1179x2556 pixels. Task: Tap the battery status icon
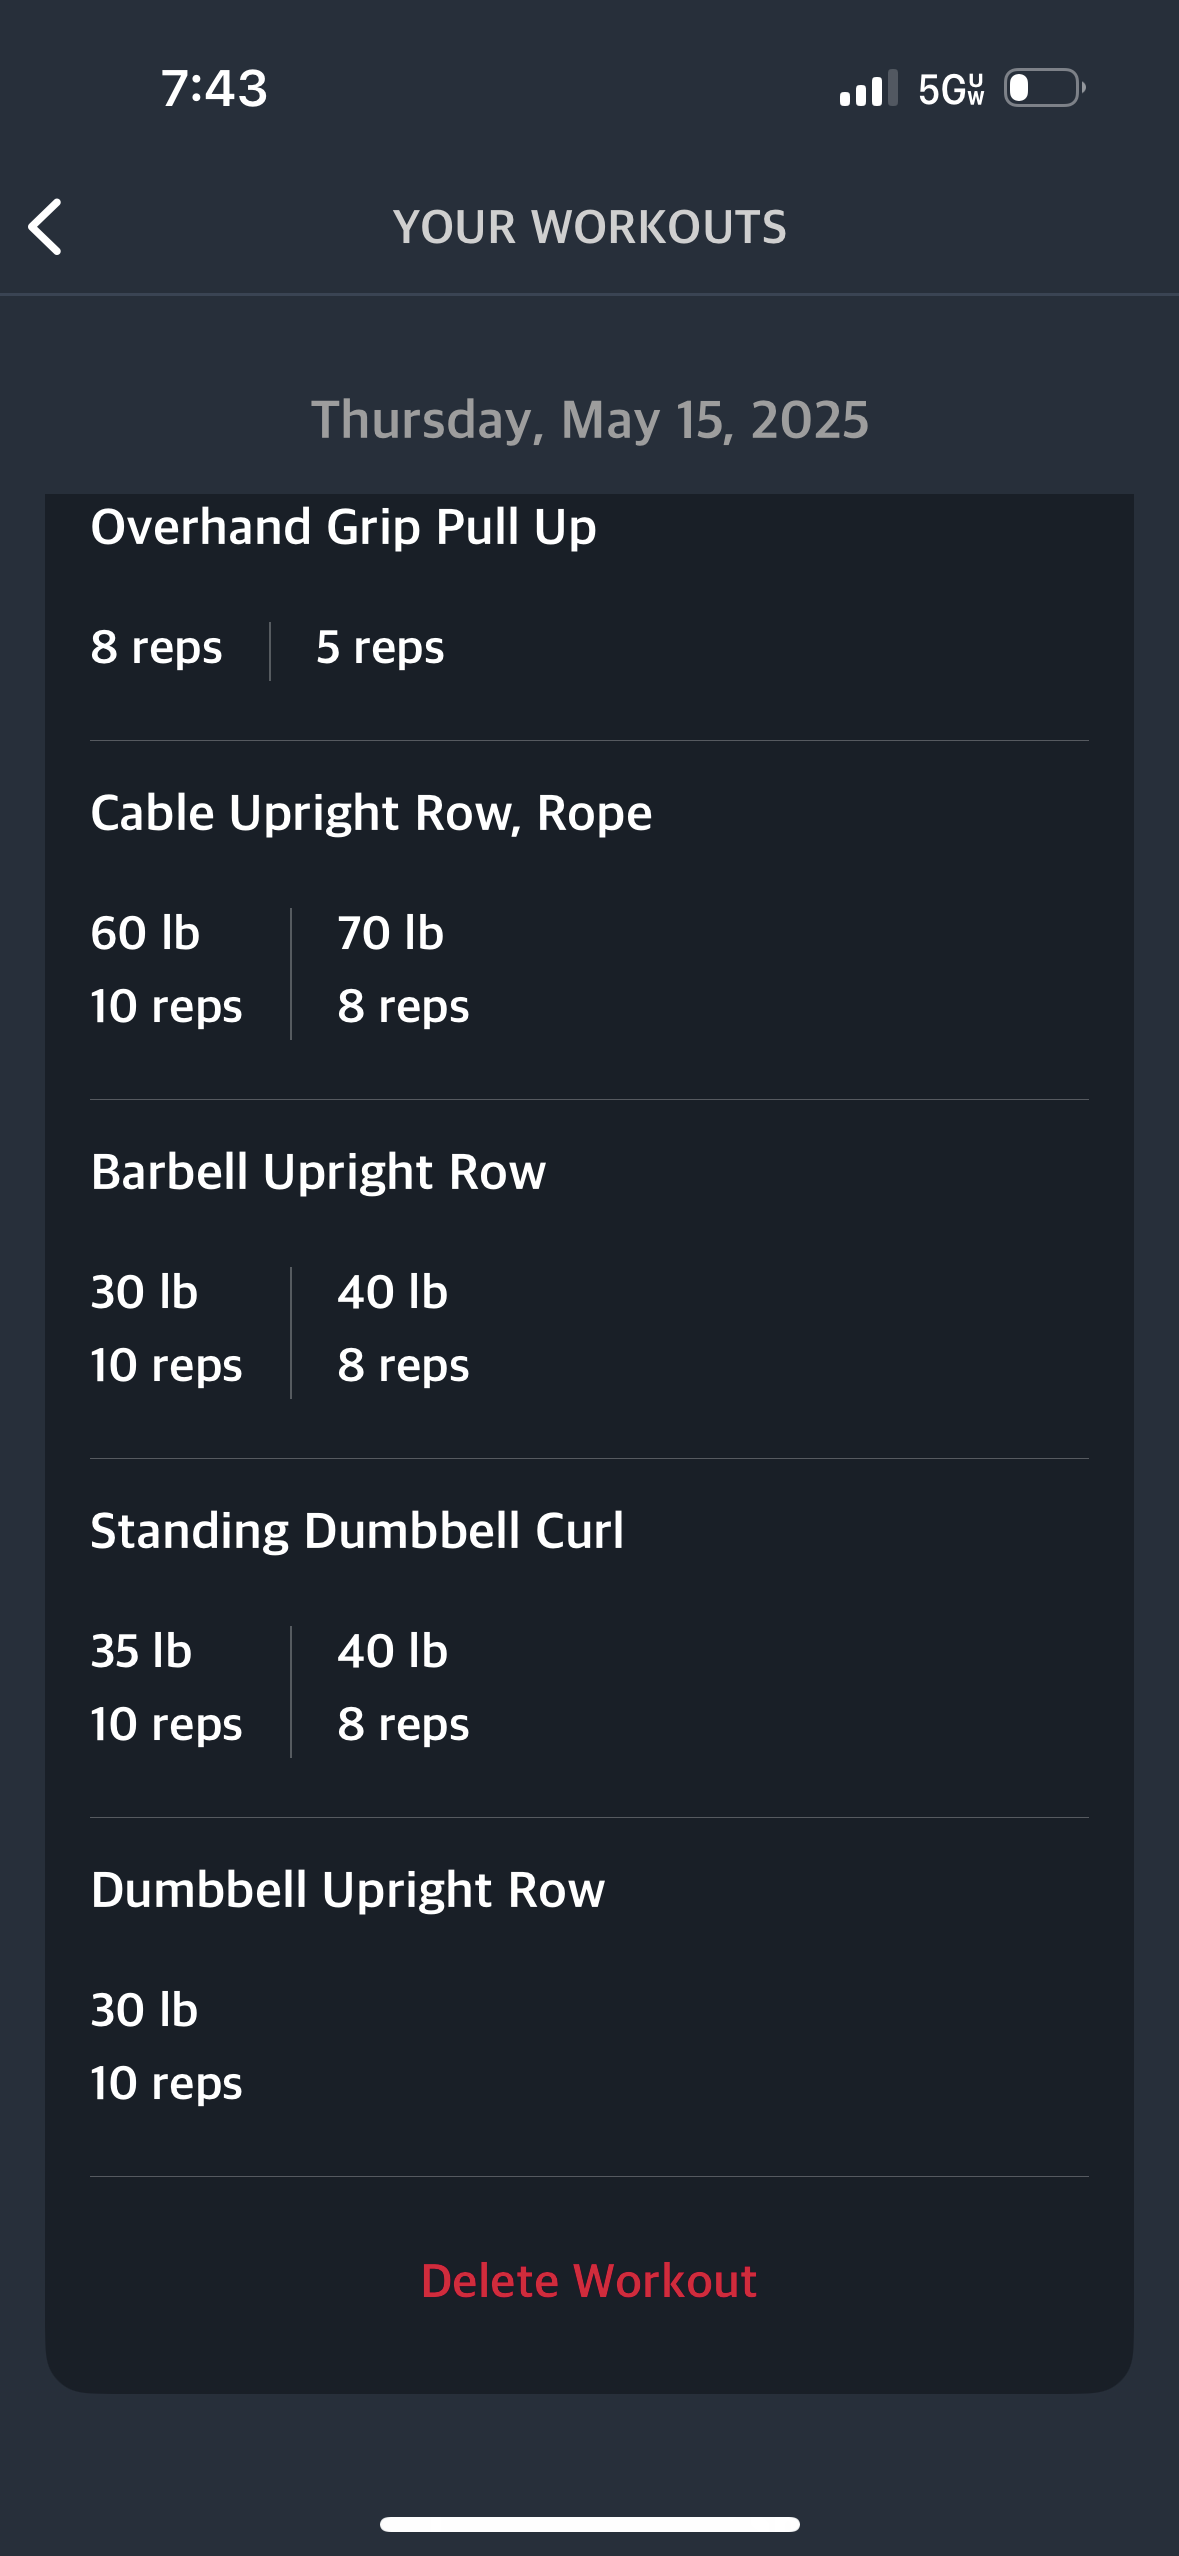pyautogui.click(x=1045, y=88)
